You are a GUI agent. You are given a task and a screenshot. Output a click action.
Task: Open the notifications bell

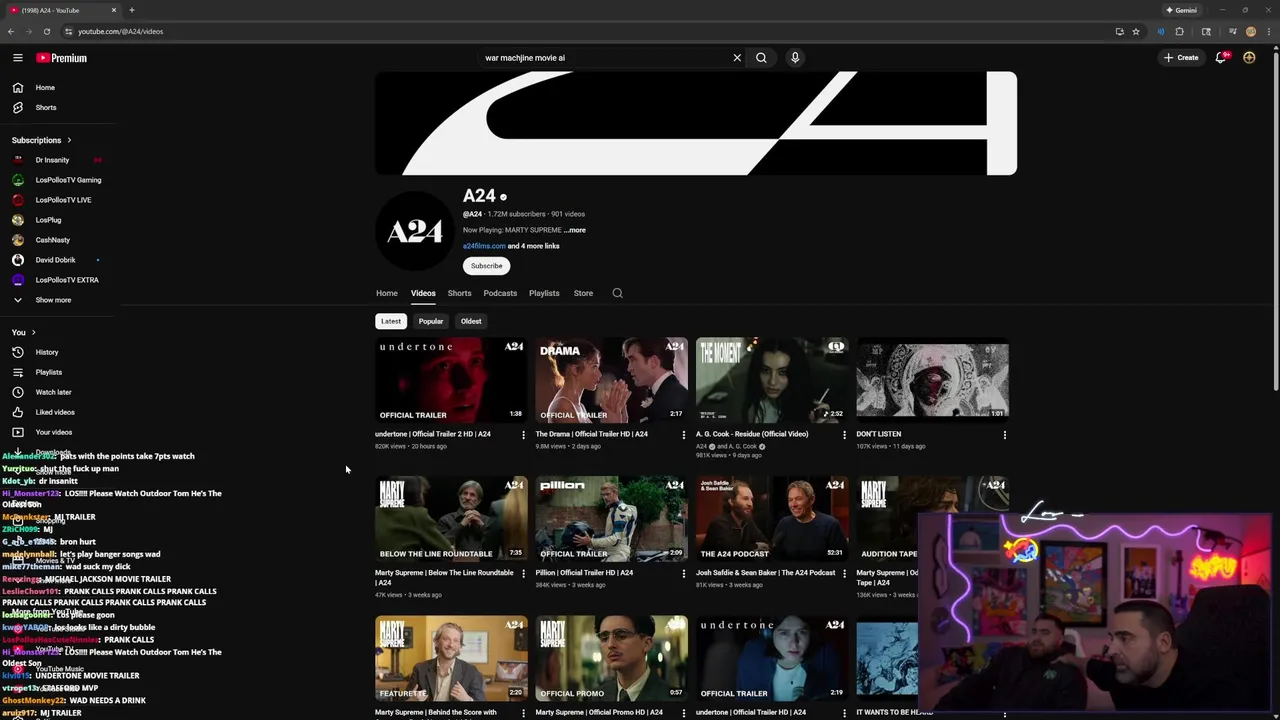pos(1220,58)
